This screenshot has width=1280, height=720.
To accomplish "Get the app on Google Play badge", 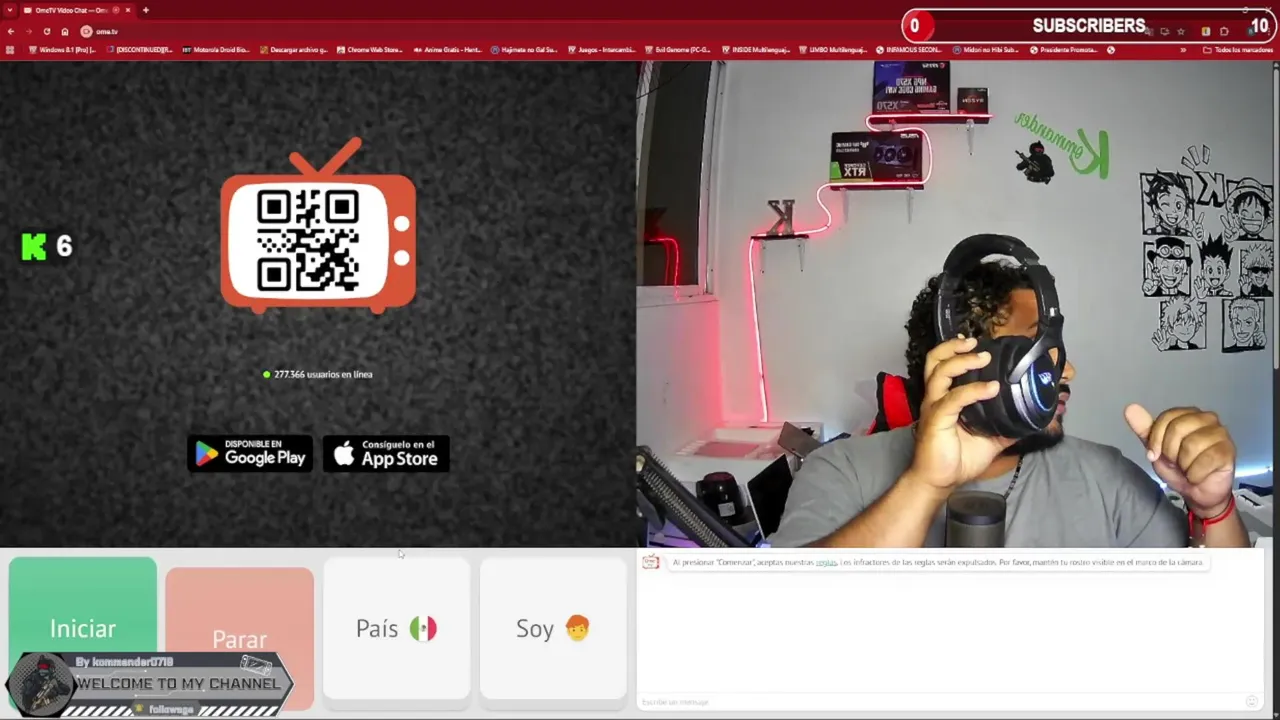I will 250,454.
